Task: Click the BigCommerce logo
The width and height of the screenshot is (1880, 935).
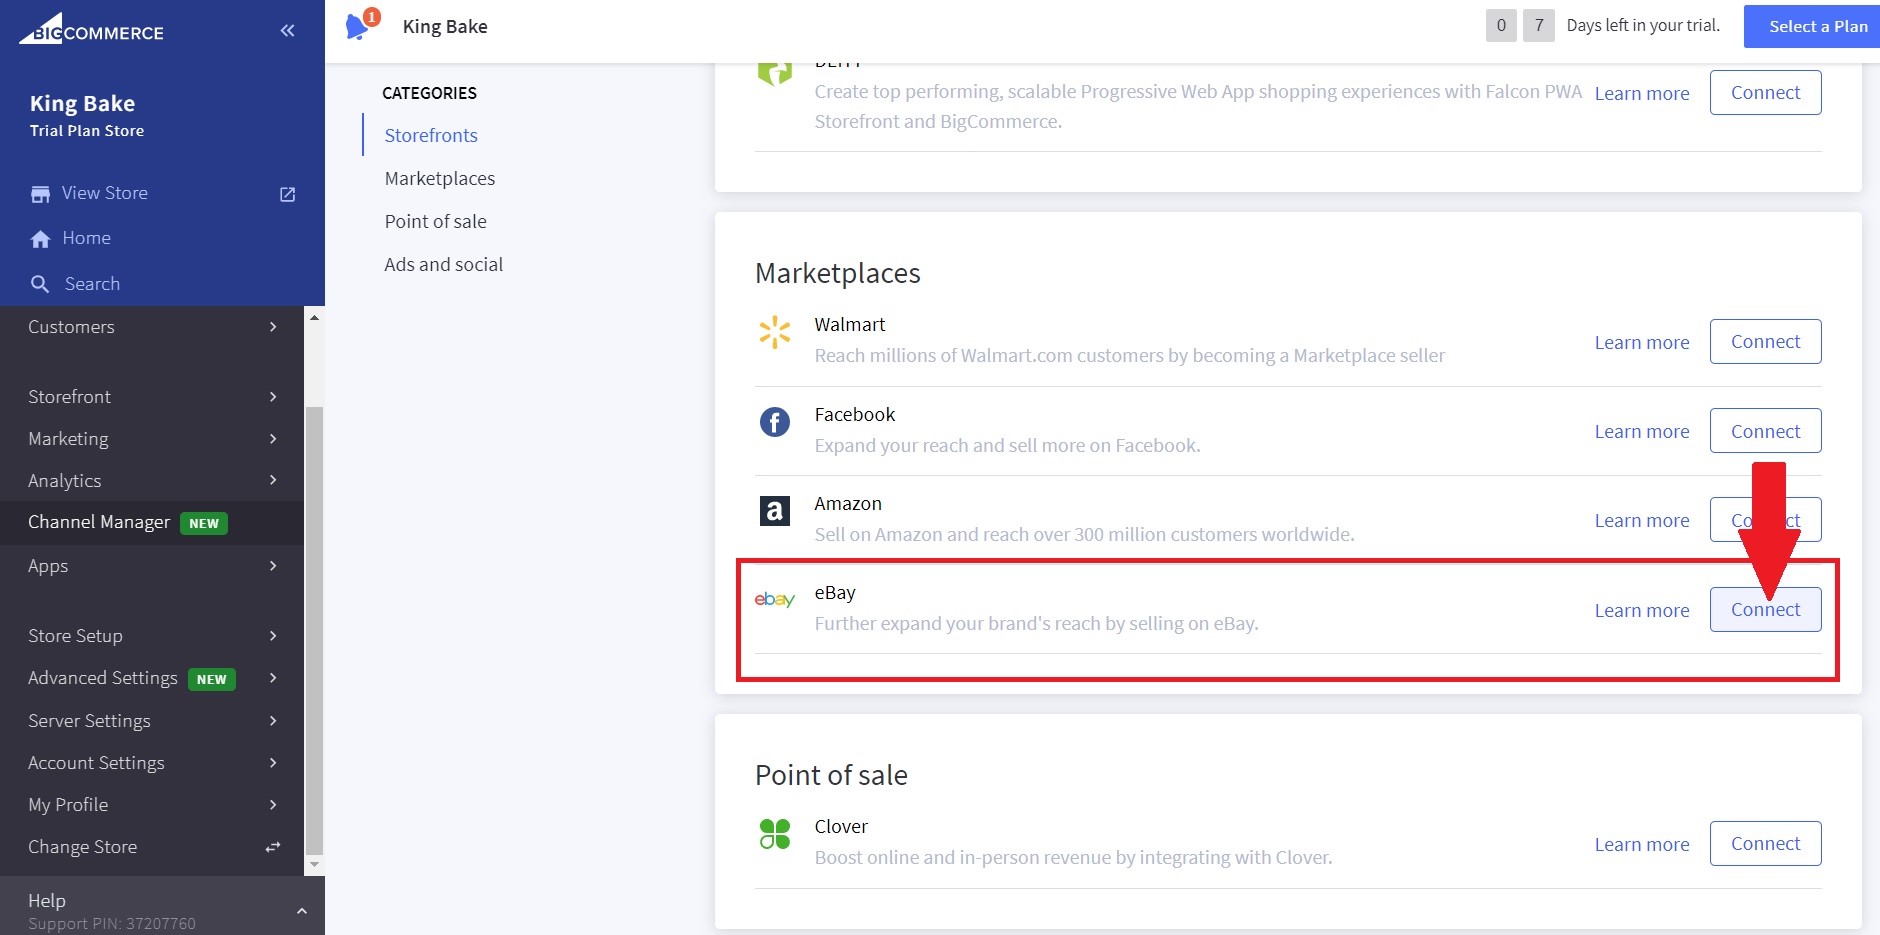Action: pyautogui.click(x=91, y=30)
